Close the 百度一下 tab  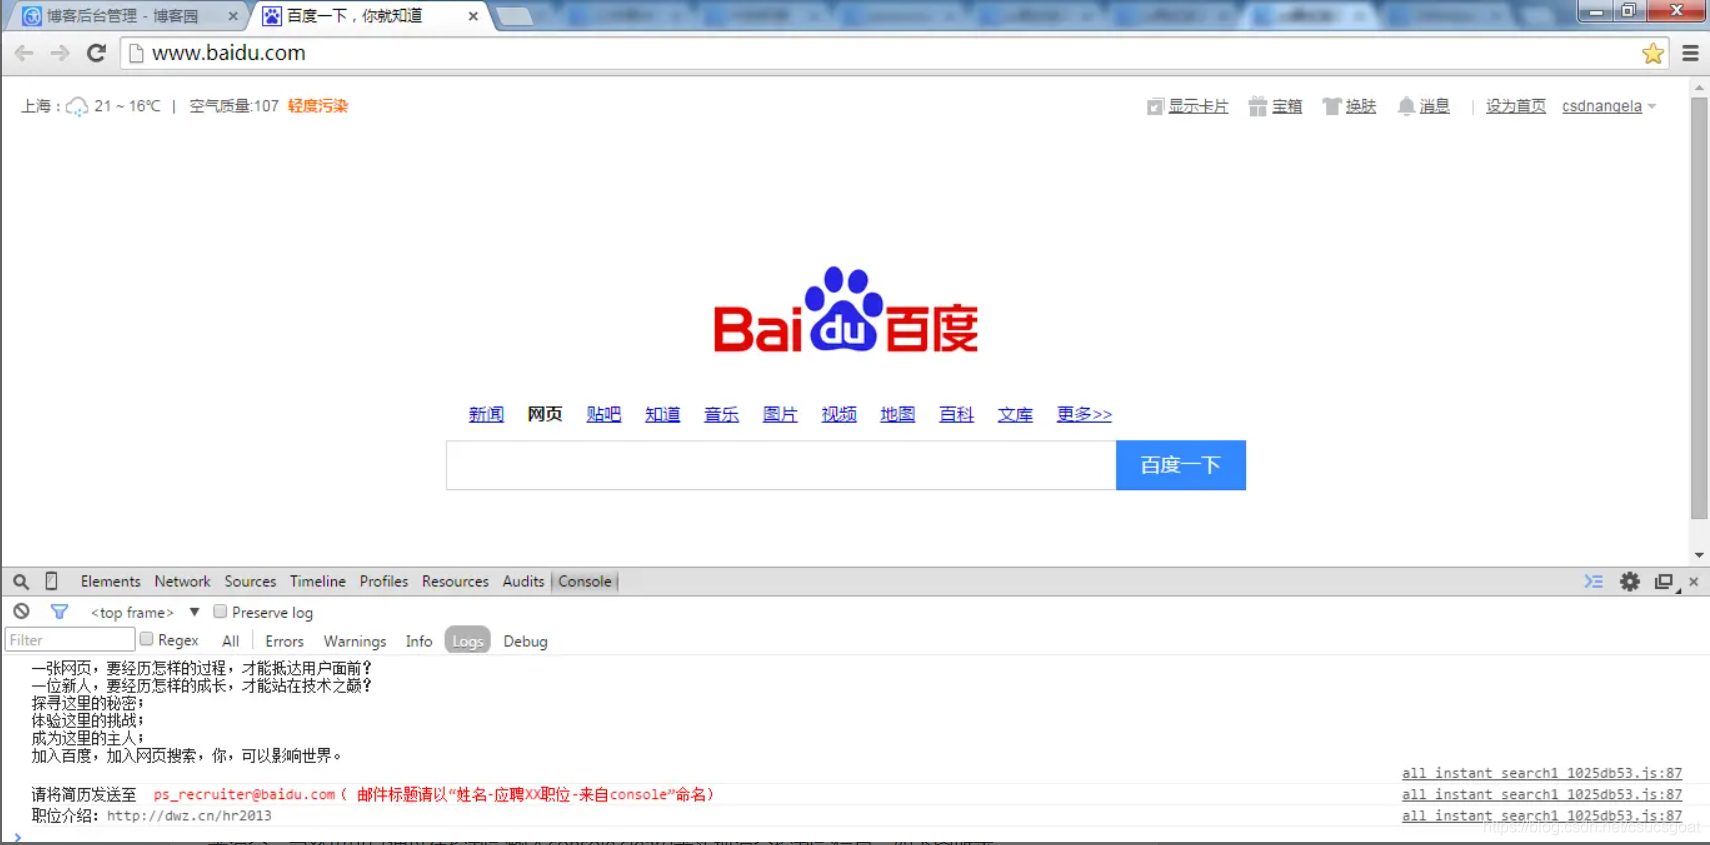(x=473, y=16)
